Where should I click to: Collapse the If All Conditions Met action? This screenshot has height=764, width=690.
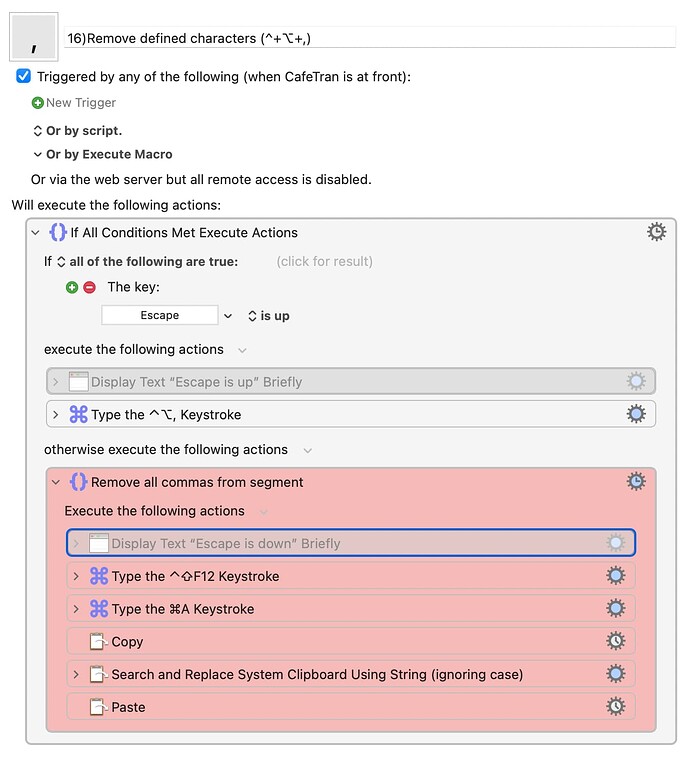[x=35, y=233]
